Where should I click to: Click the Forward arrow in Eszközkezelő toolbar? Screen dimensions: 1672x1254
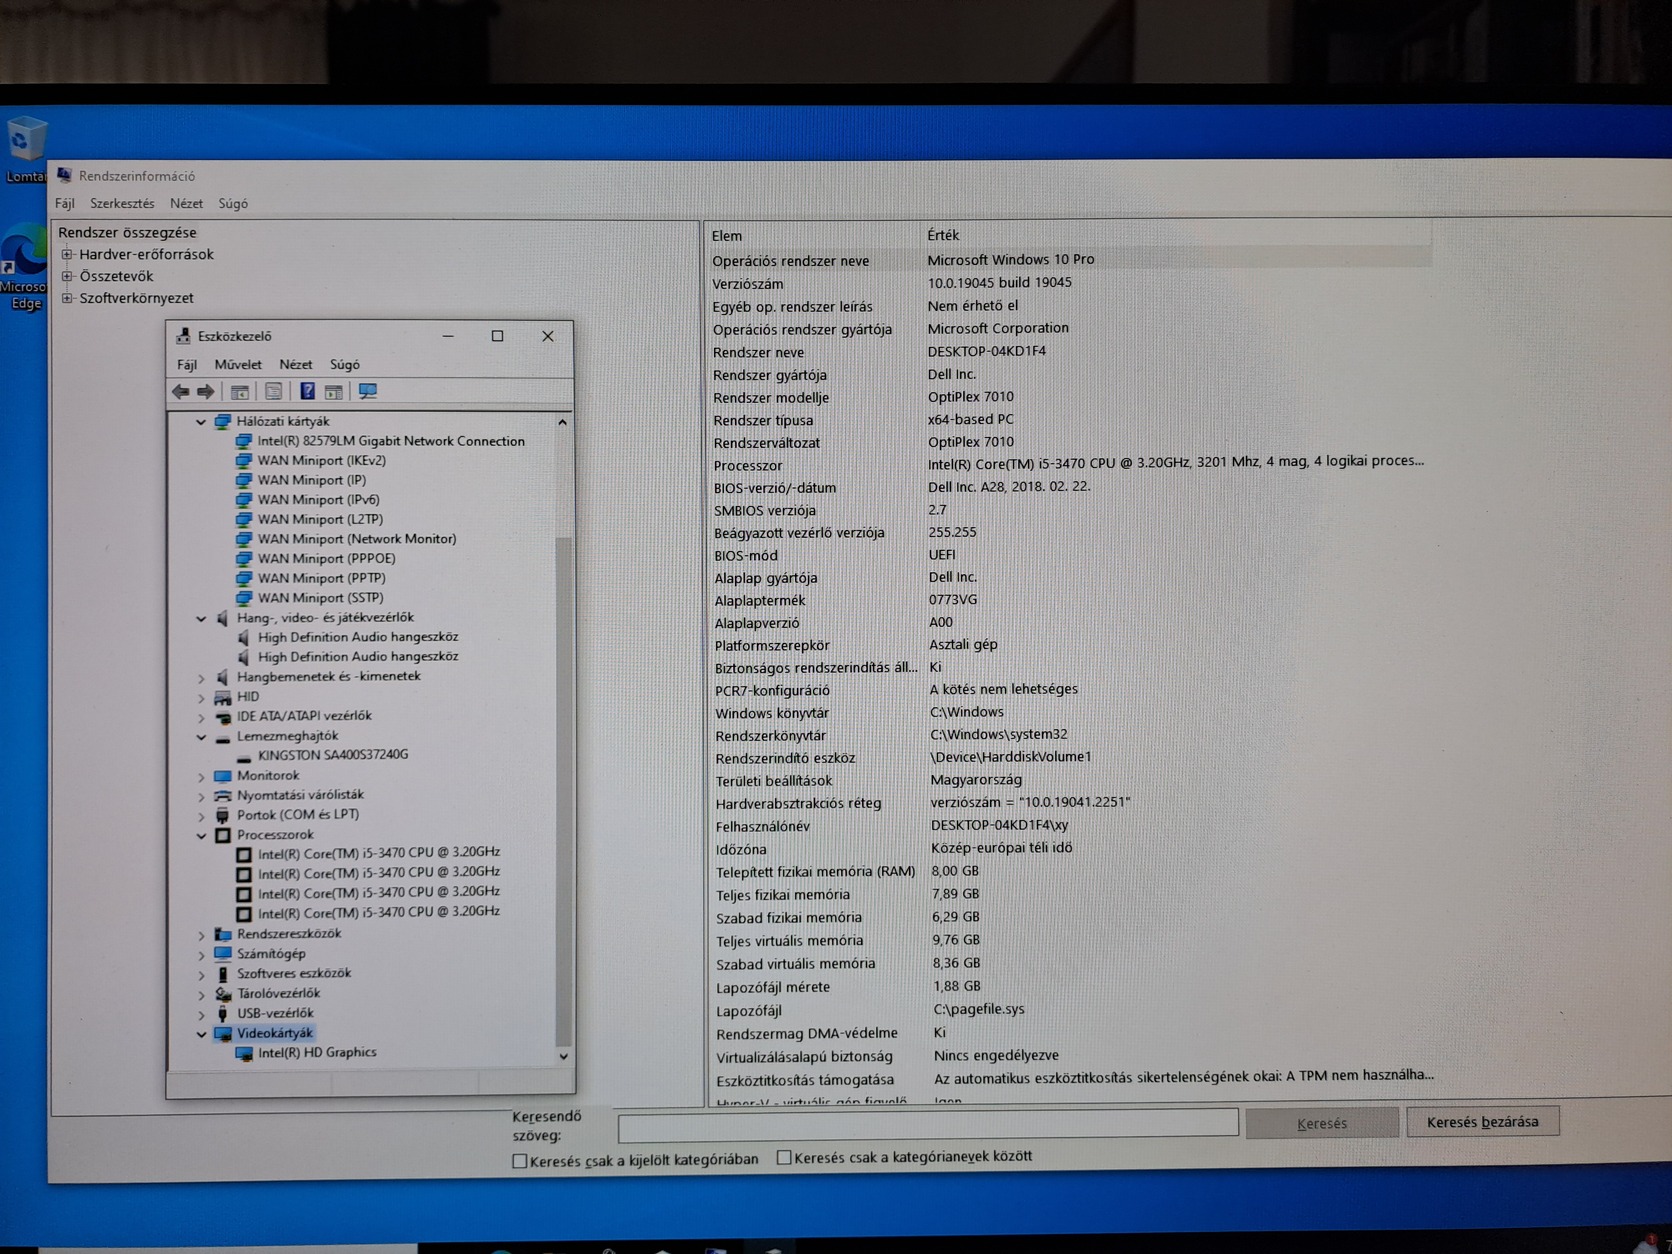click(x=205, y=392)
